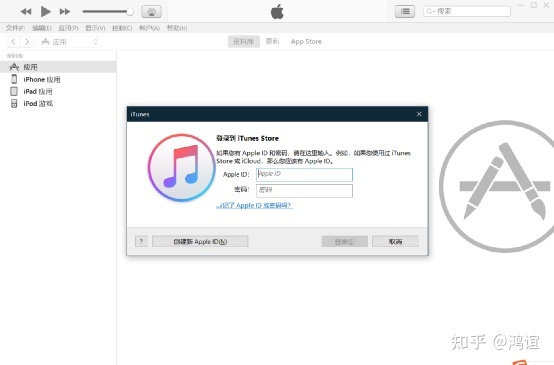554x365 pixels.
Task: Switch to the 更新 (Updates) tab
Action: pos(272,41)
